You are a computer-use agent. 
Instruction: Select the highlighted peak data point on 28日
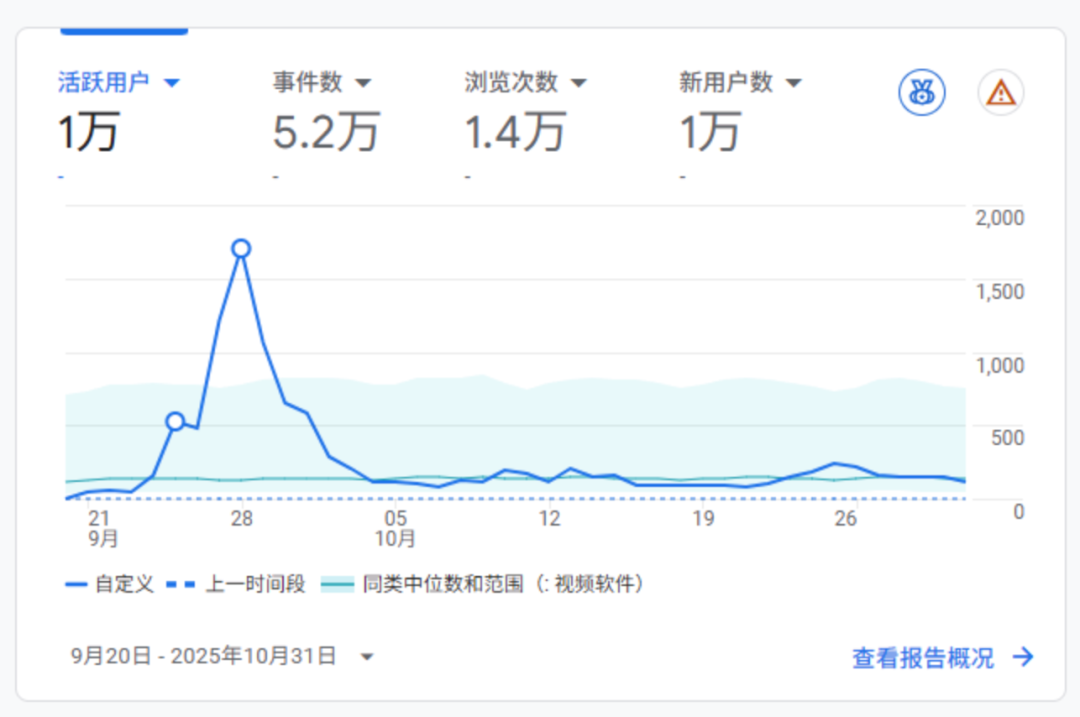pos(241,248)
